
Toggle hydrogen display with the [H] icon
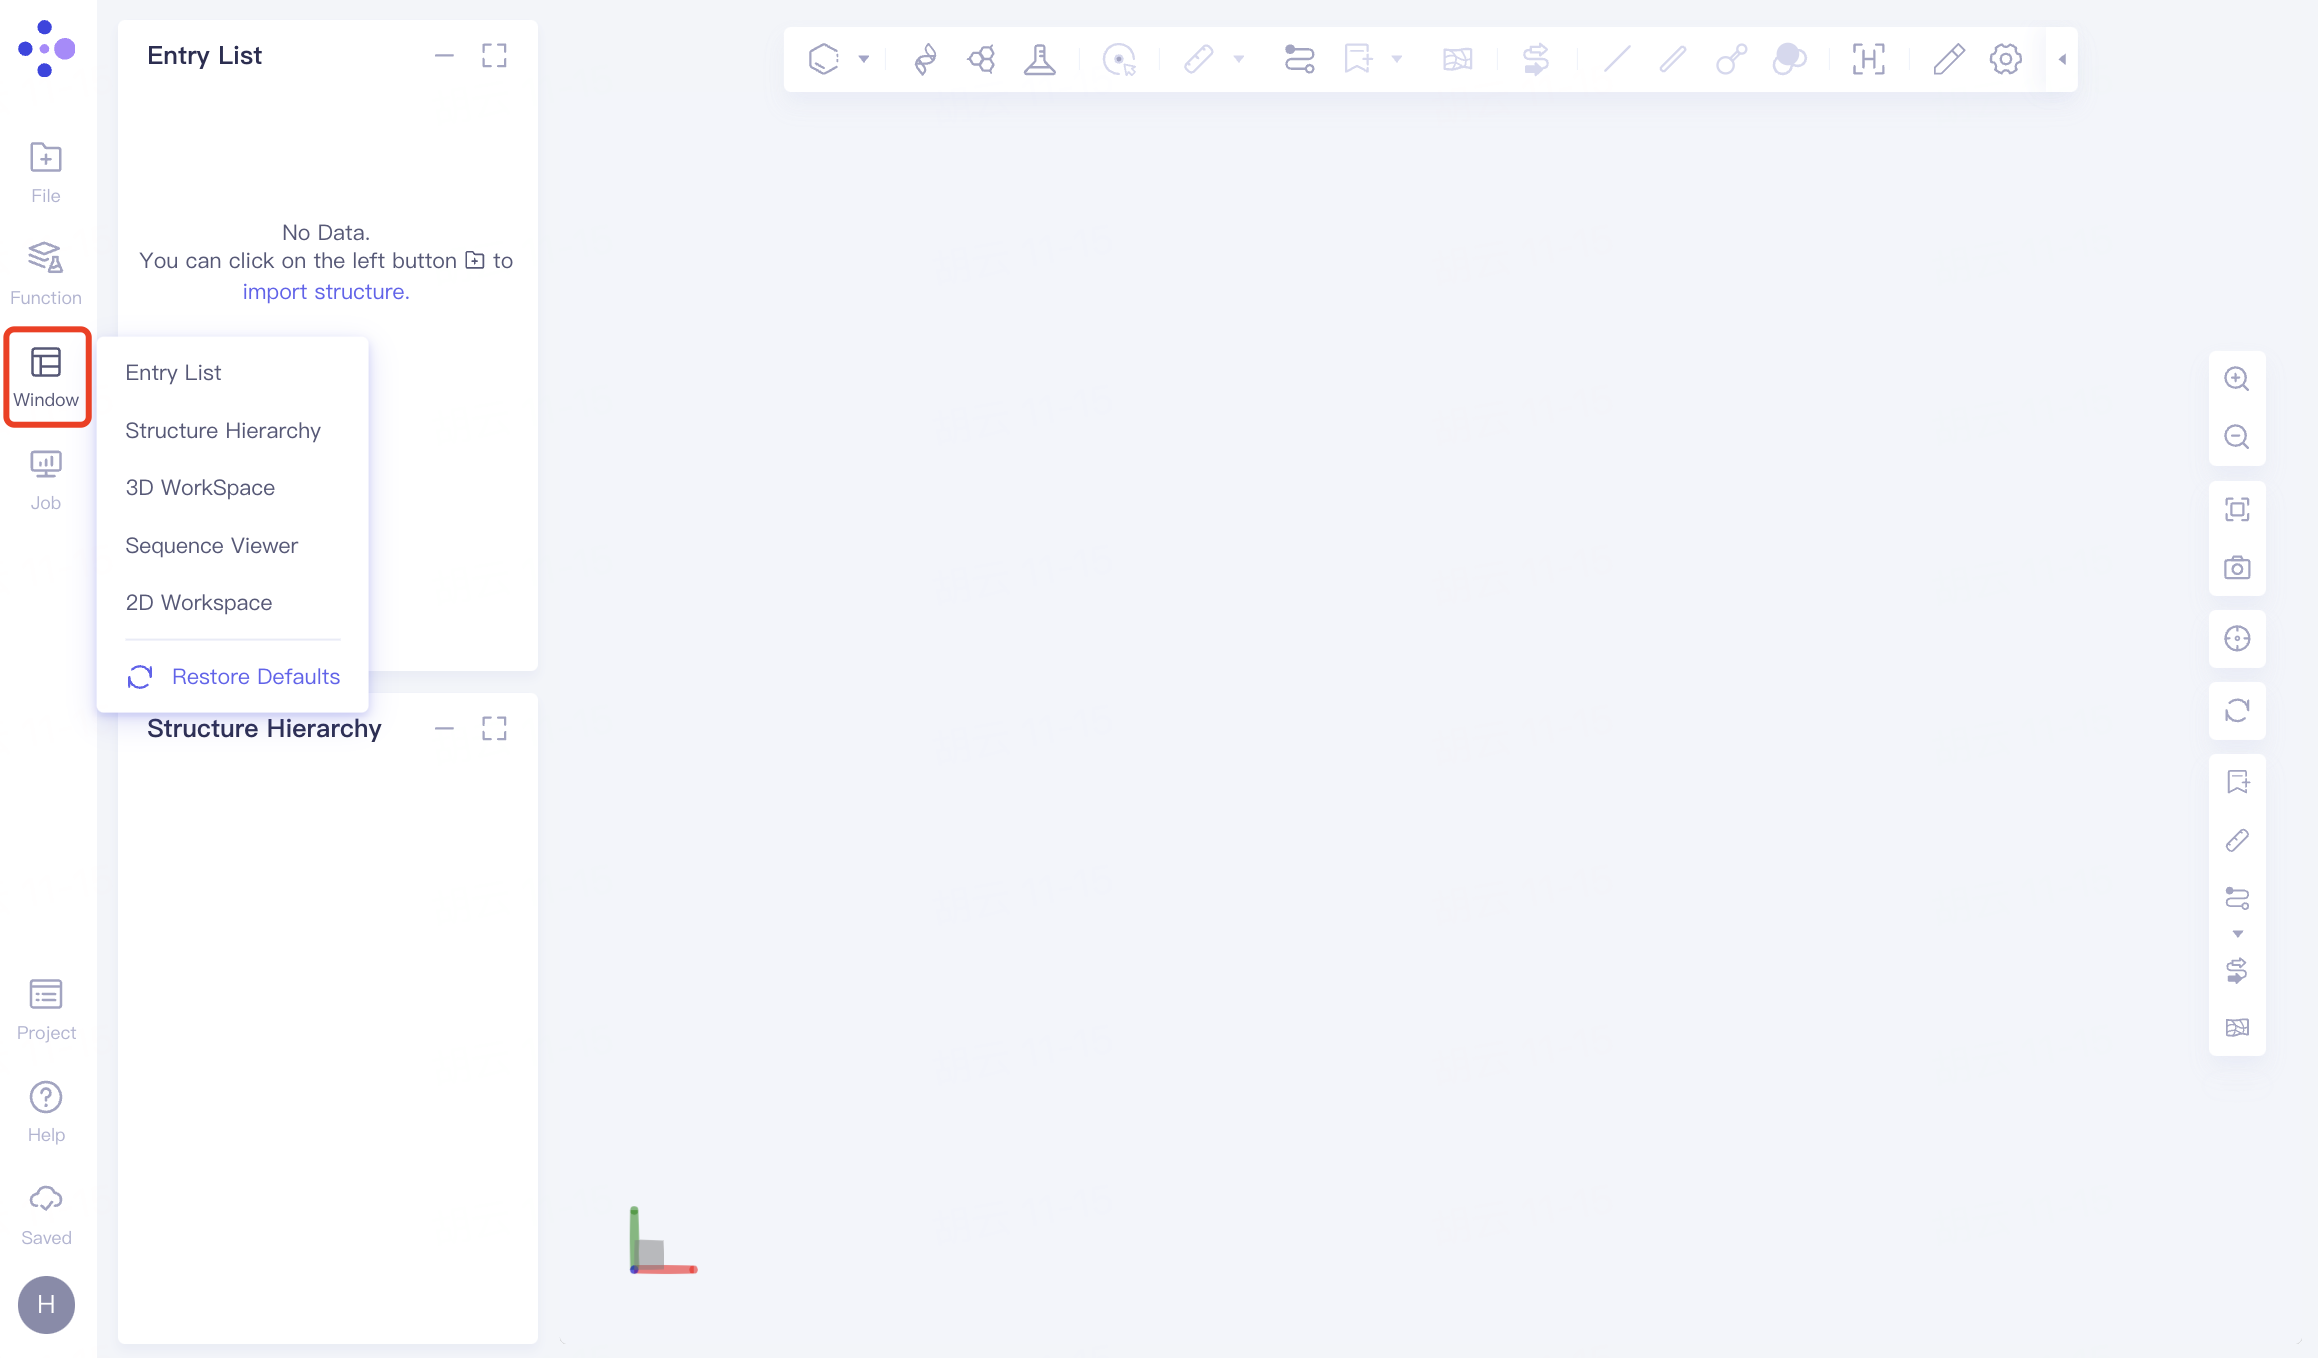coord(1868,58)
